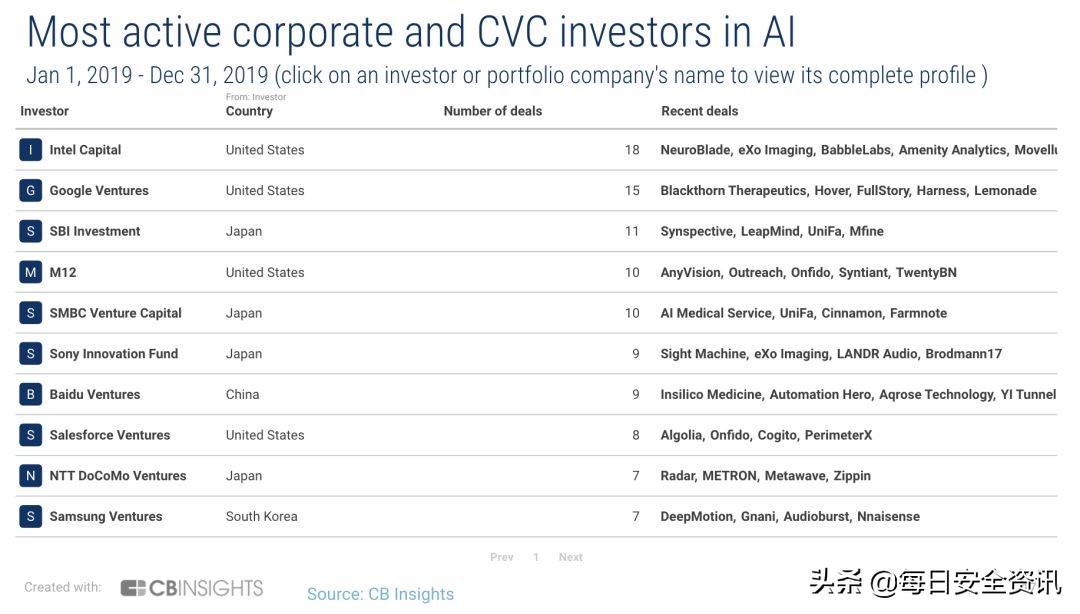1080x614 pixels.
Task: Click the NTT DoCoMo Ventures "N" badge
Action: pyautogui.click(x=31, y=476)
